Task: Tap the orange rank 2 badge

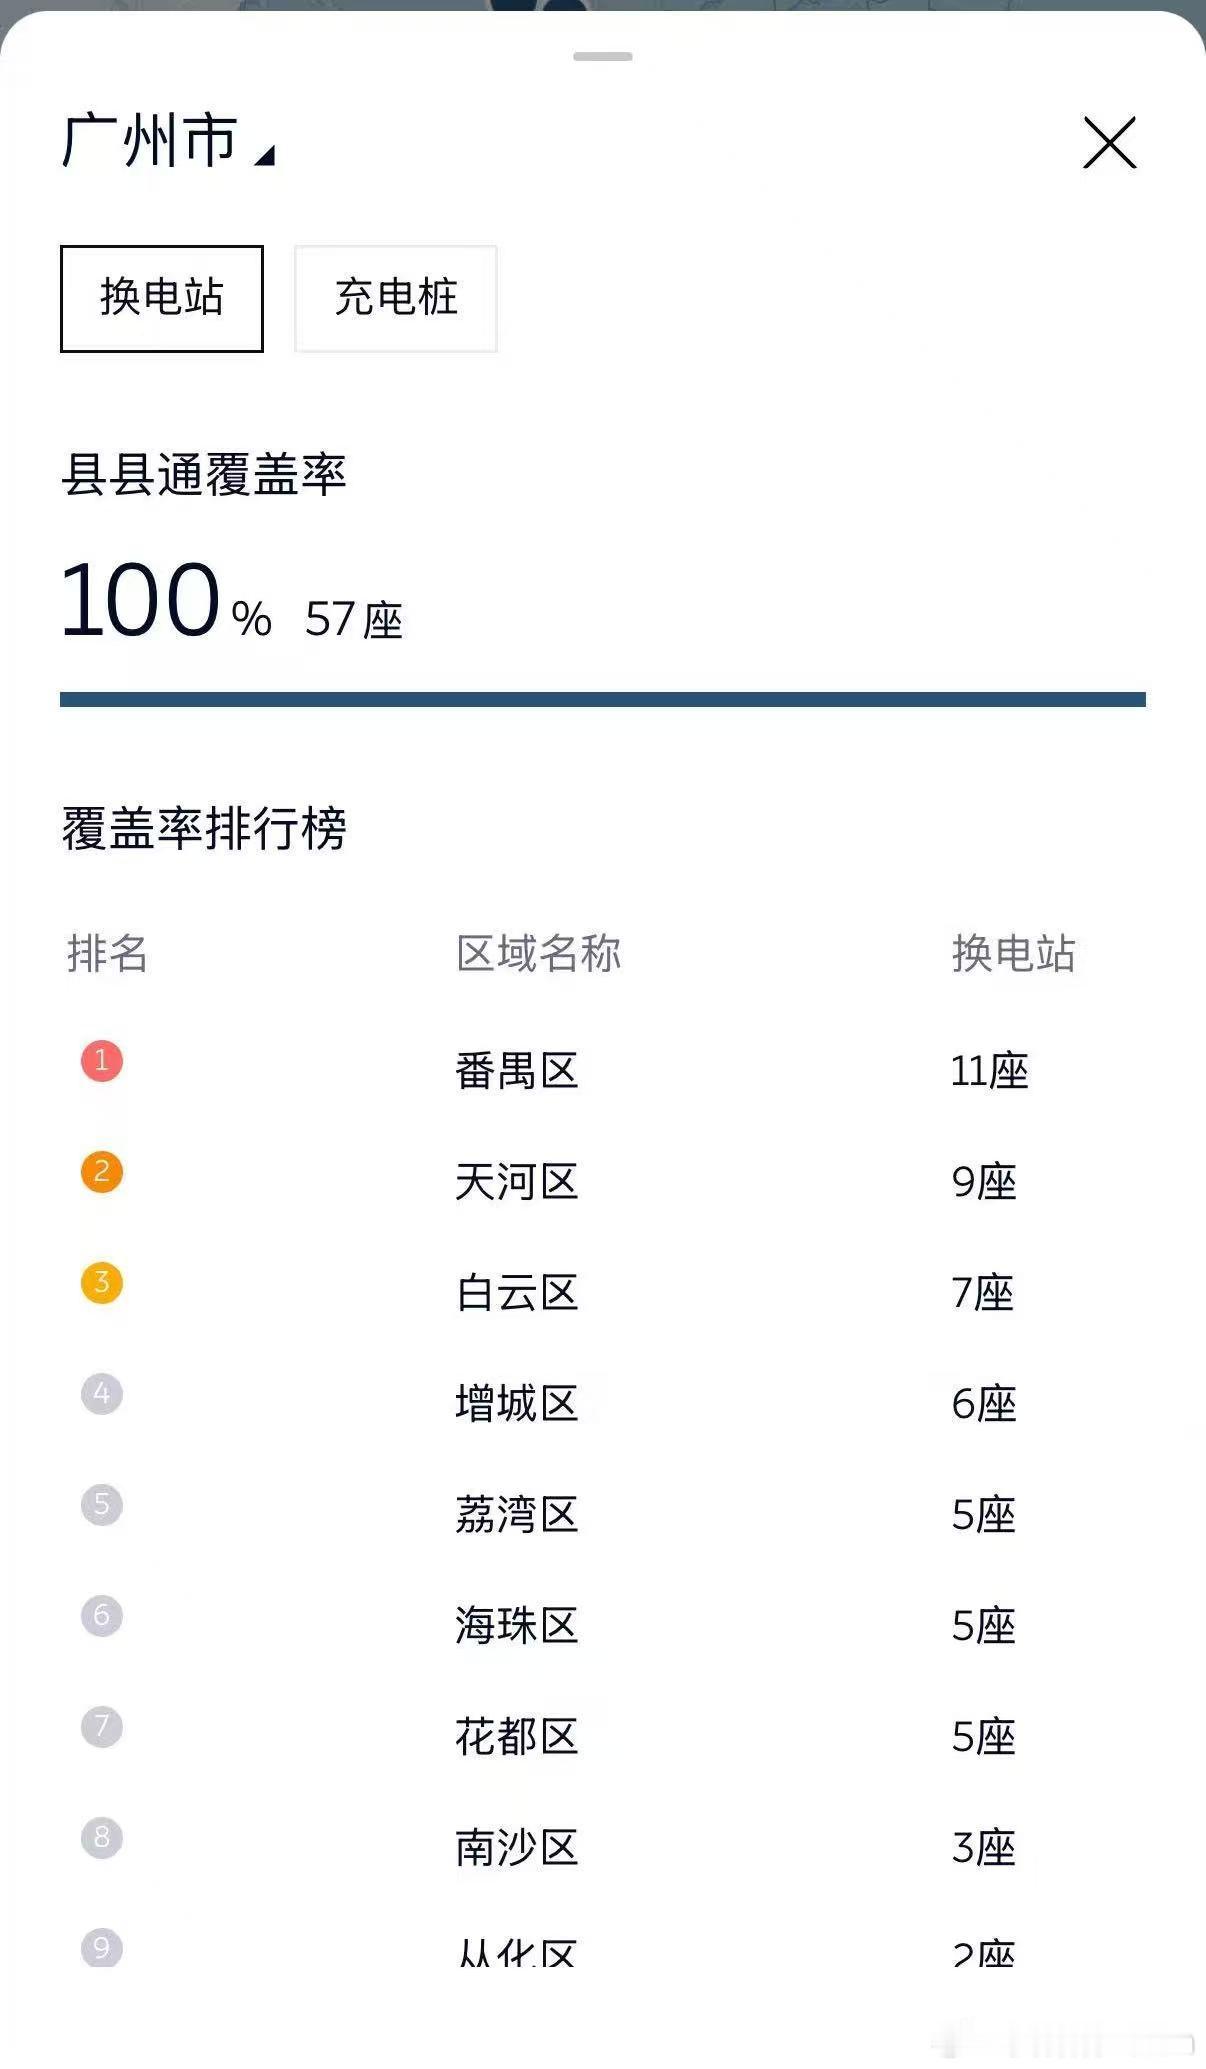Action: click(x=102, y=1172)
